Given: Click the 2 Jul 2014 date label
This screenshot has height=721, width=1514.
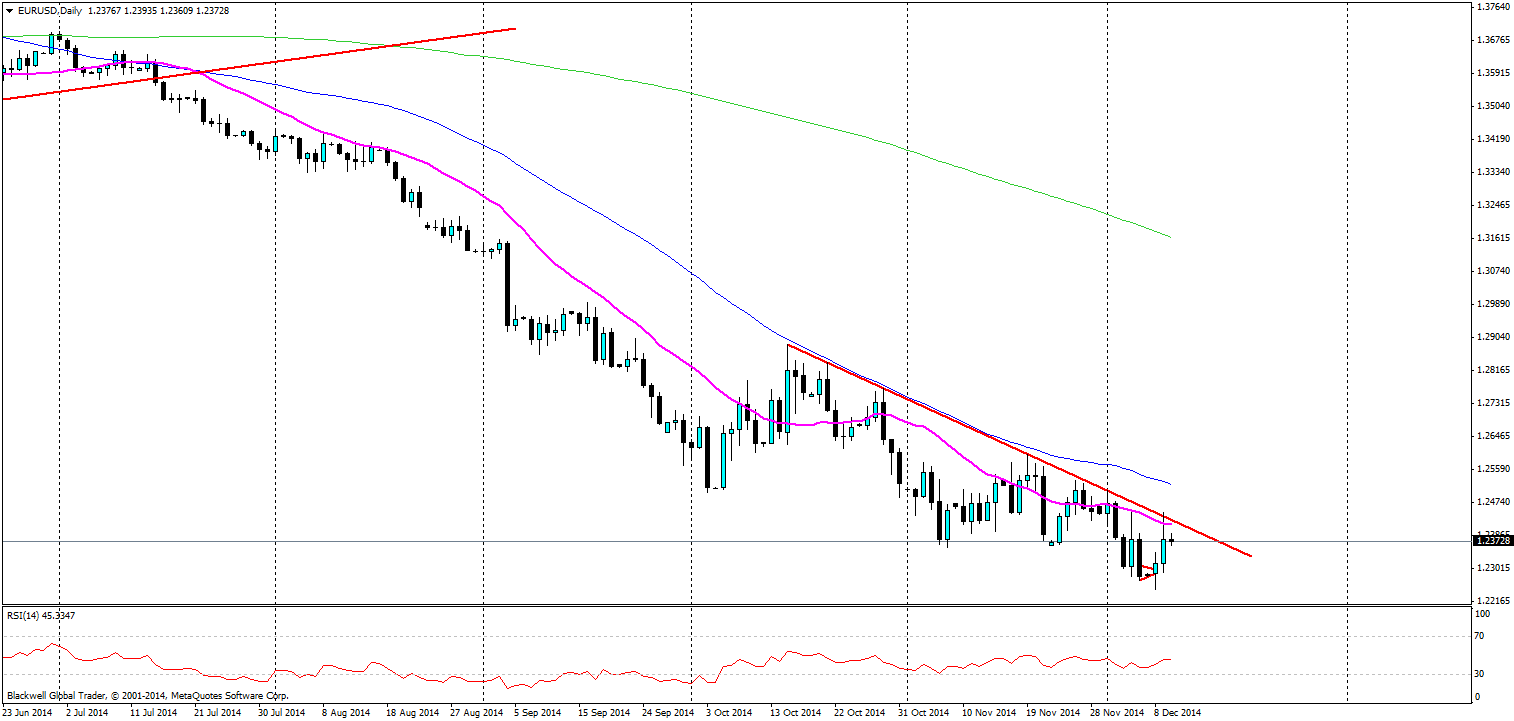Looking at the screenshot, I should coord(87,713).
